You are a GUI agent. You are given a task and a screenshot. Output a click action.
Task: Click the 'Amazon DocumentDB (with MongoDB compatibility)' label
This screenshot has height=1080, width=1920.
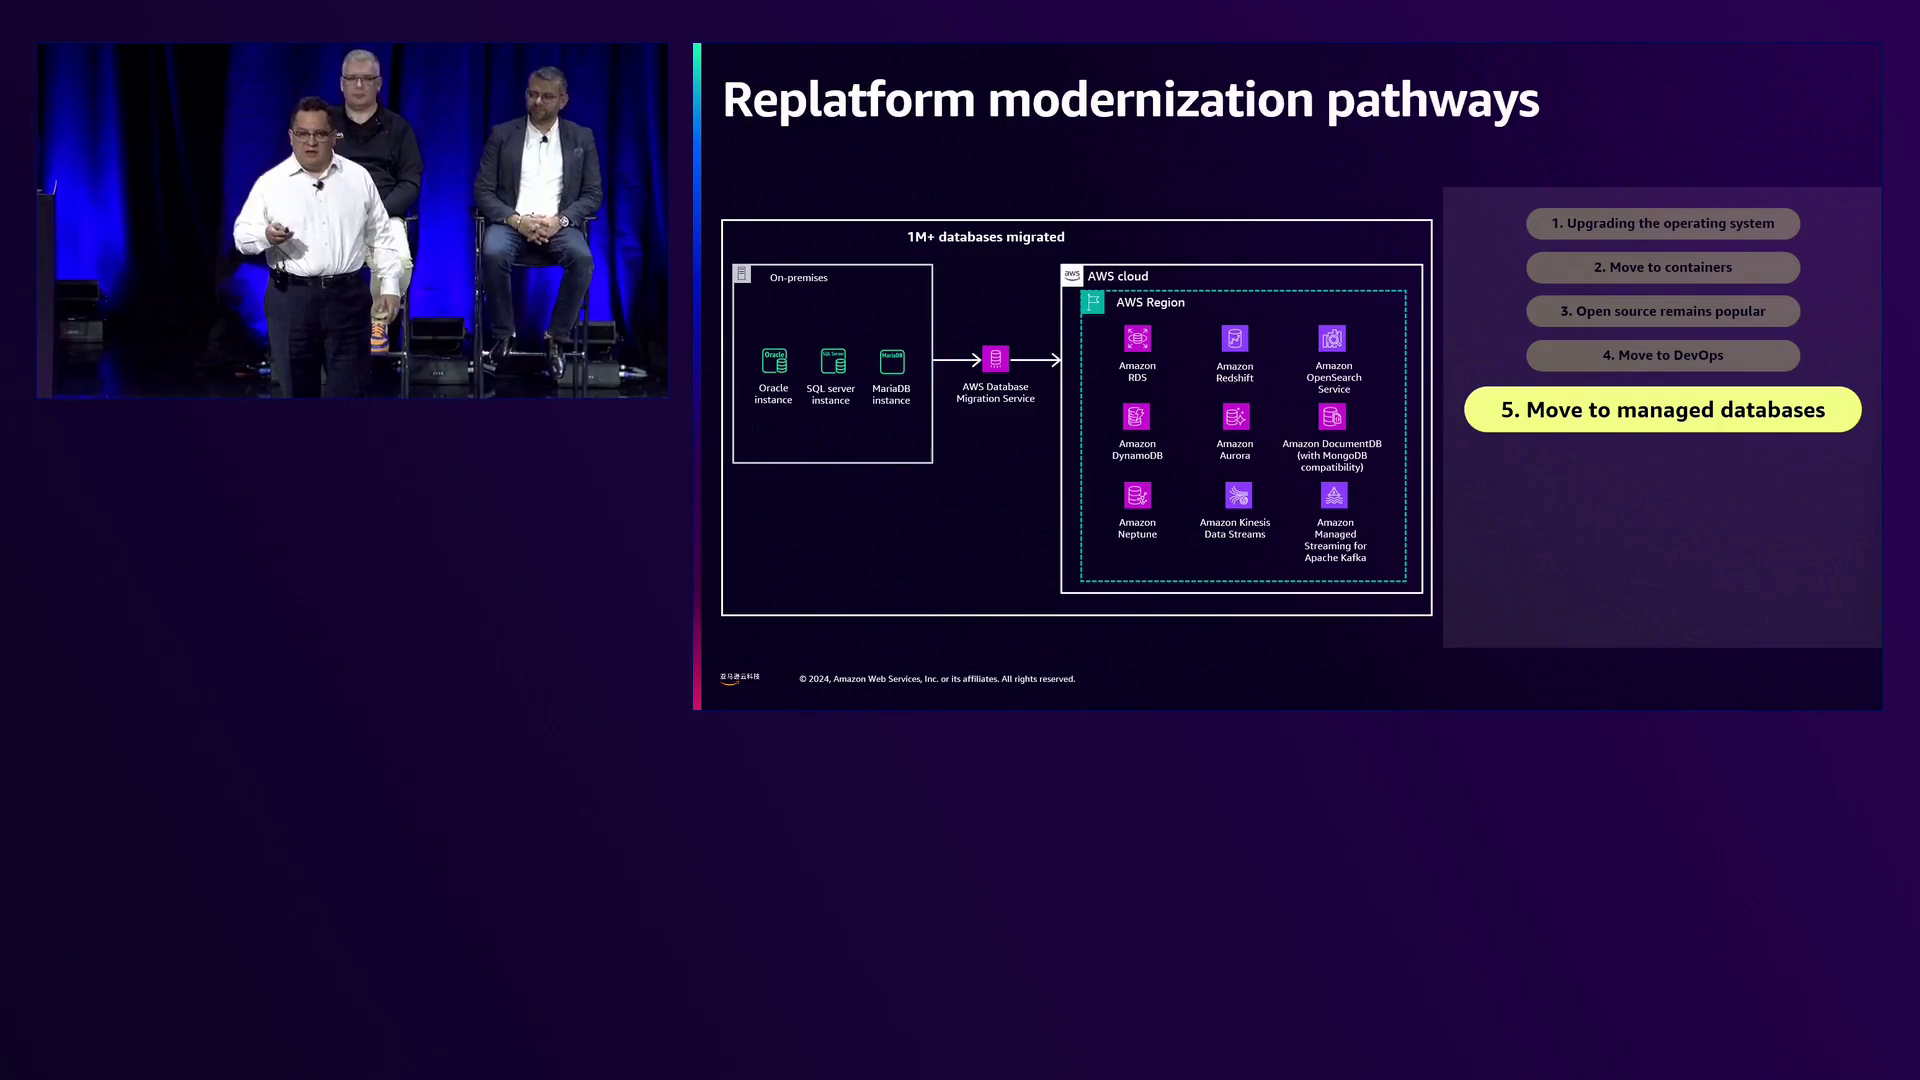point(1332,456)
